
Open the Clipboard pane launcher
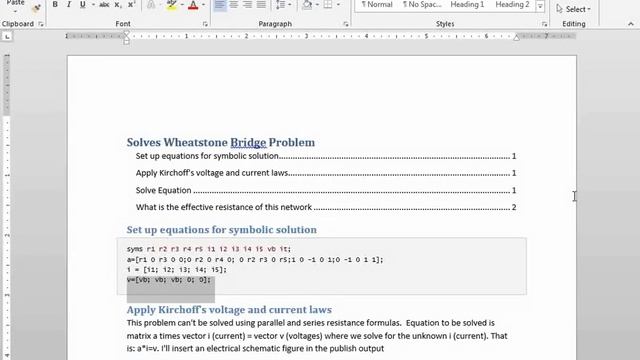point(41,24)
